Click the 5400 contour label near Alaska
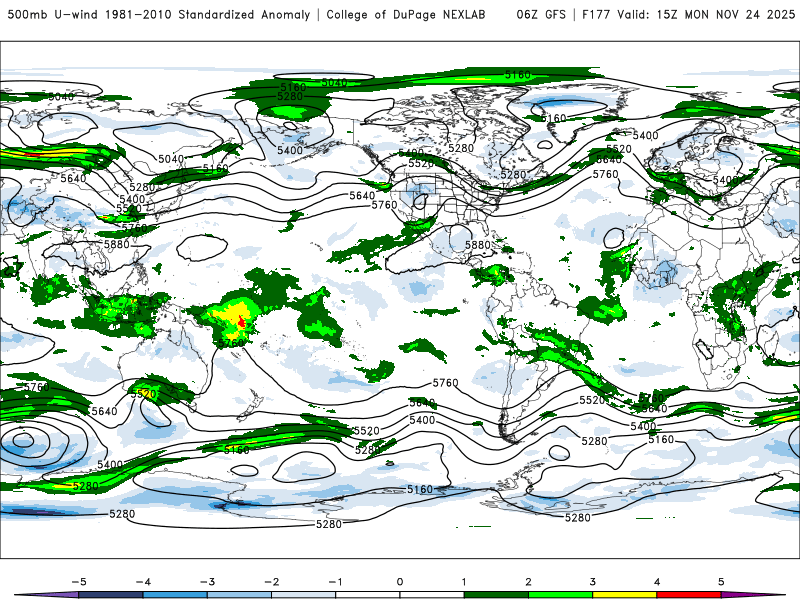800x600 pixels. click(x=290, y=150)
